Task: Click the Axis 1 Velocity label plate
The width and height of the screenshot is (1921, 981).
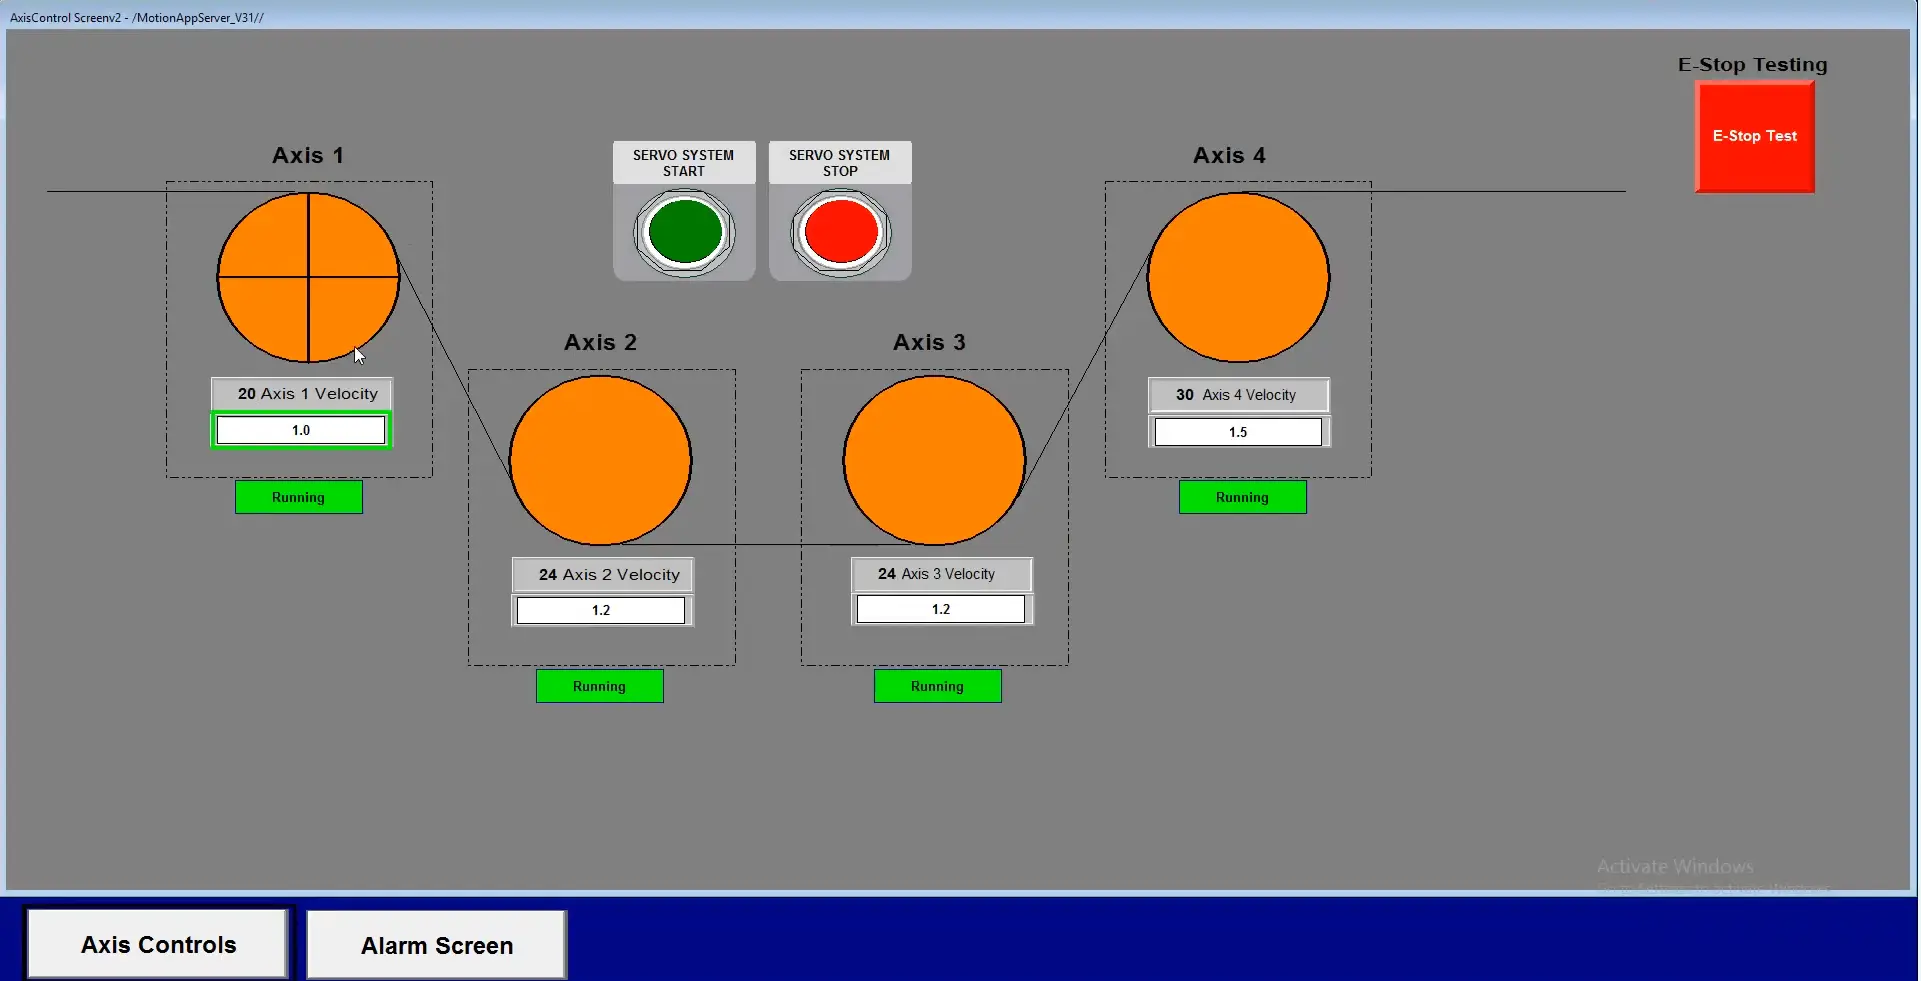Action: pos(301,393)
